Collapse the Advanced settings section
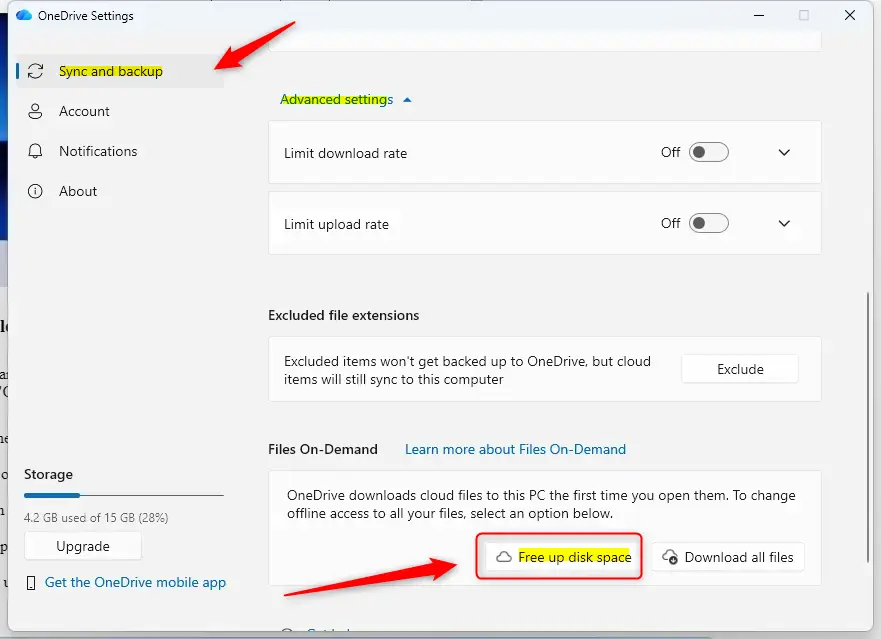Viewport: 881px width, 639px height. pos(346,99)
